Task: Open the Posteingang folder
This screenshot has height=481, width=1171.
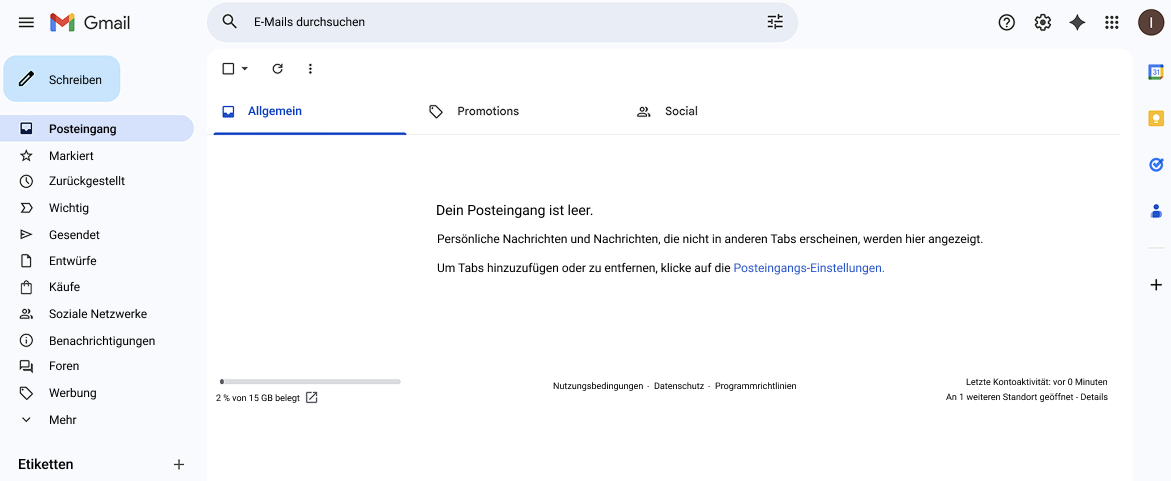Action: [97, 128]
